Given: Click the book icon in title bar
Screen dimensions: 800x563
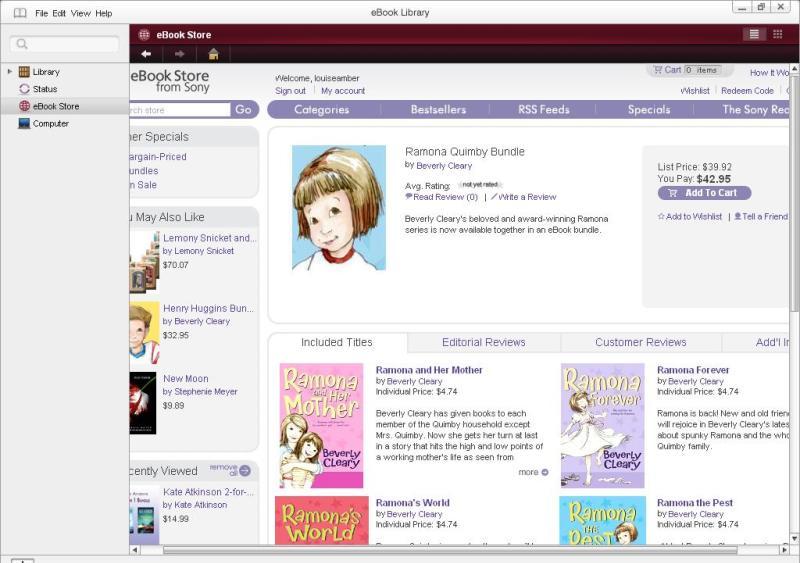Looking at the screenshot, I should click(20, 13).
